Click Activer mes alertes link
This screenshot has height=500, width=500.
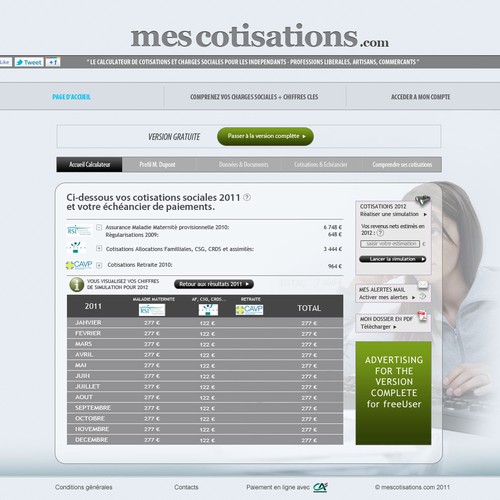(387, 297)
